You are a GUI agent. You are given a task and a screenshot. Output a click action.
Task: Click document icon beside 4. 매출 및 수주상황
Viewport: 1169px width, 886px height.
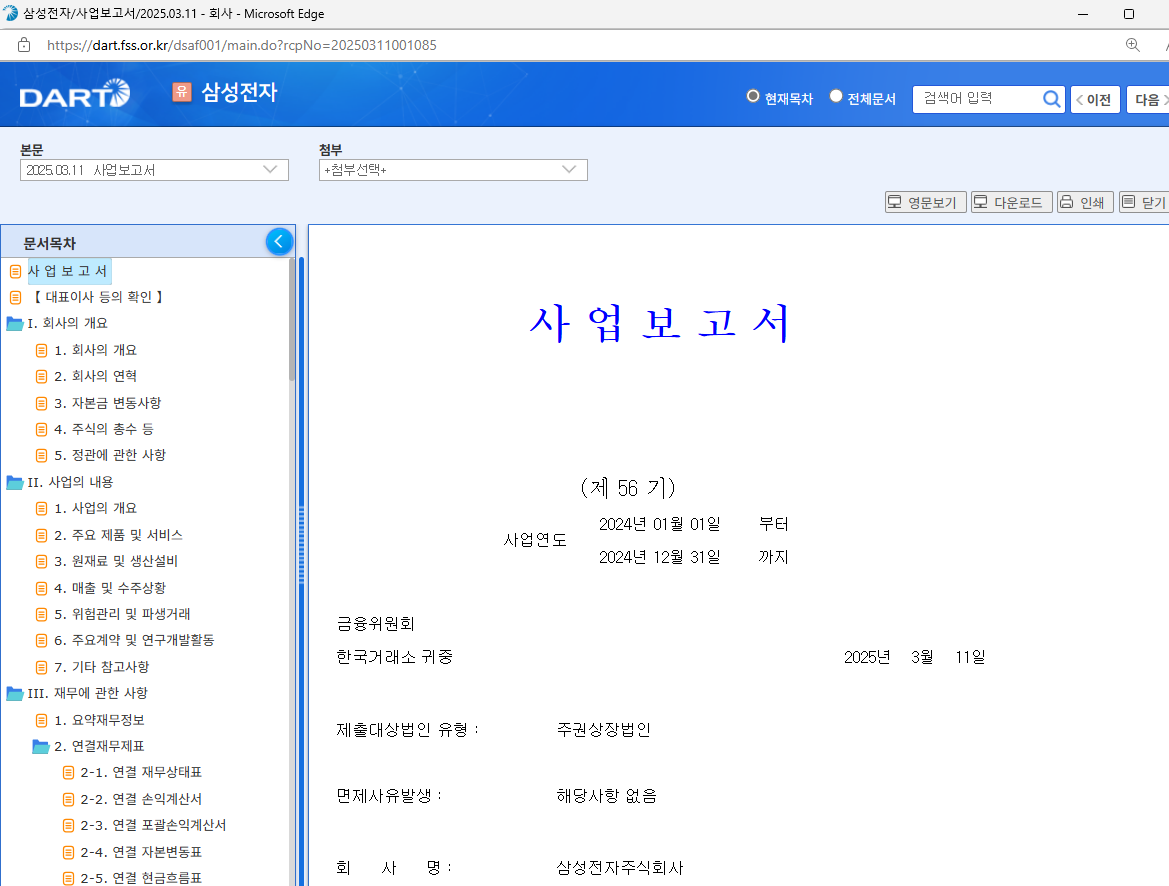pos(42,588)
